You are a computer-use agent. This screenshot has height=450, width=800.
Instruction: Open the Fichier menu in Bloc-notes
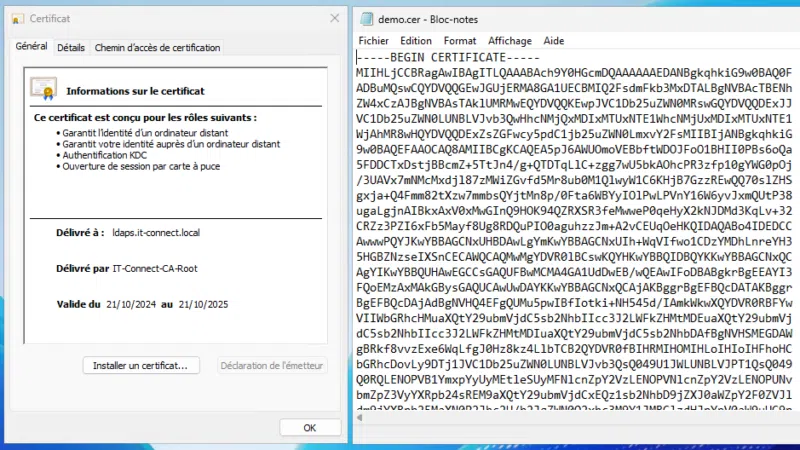click(x=373, y=41)
